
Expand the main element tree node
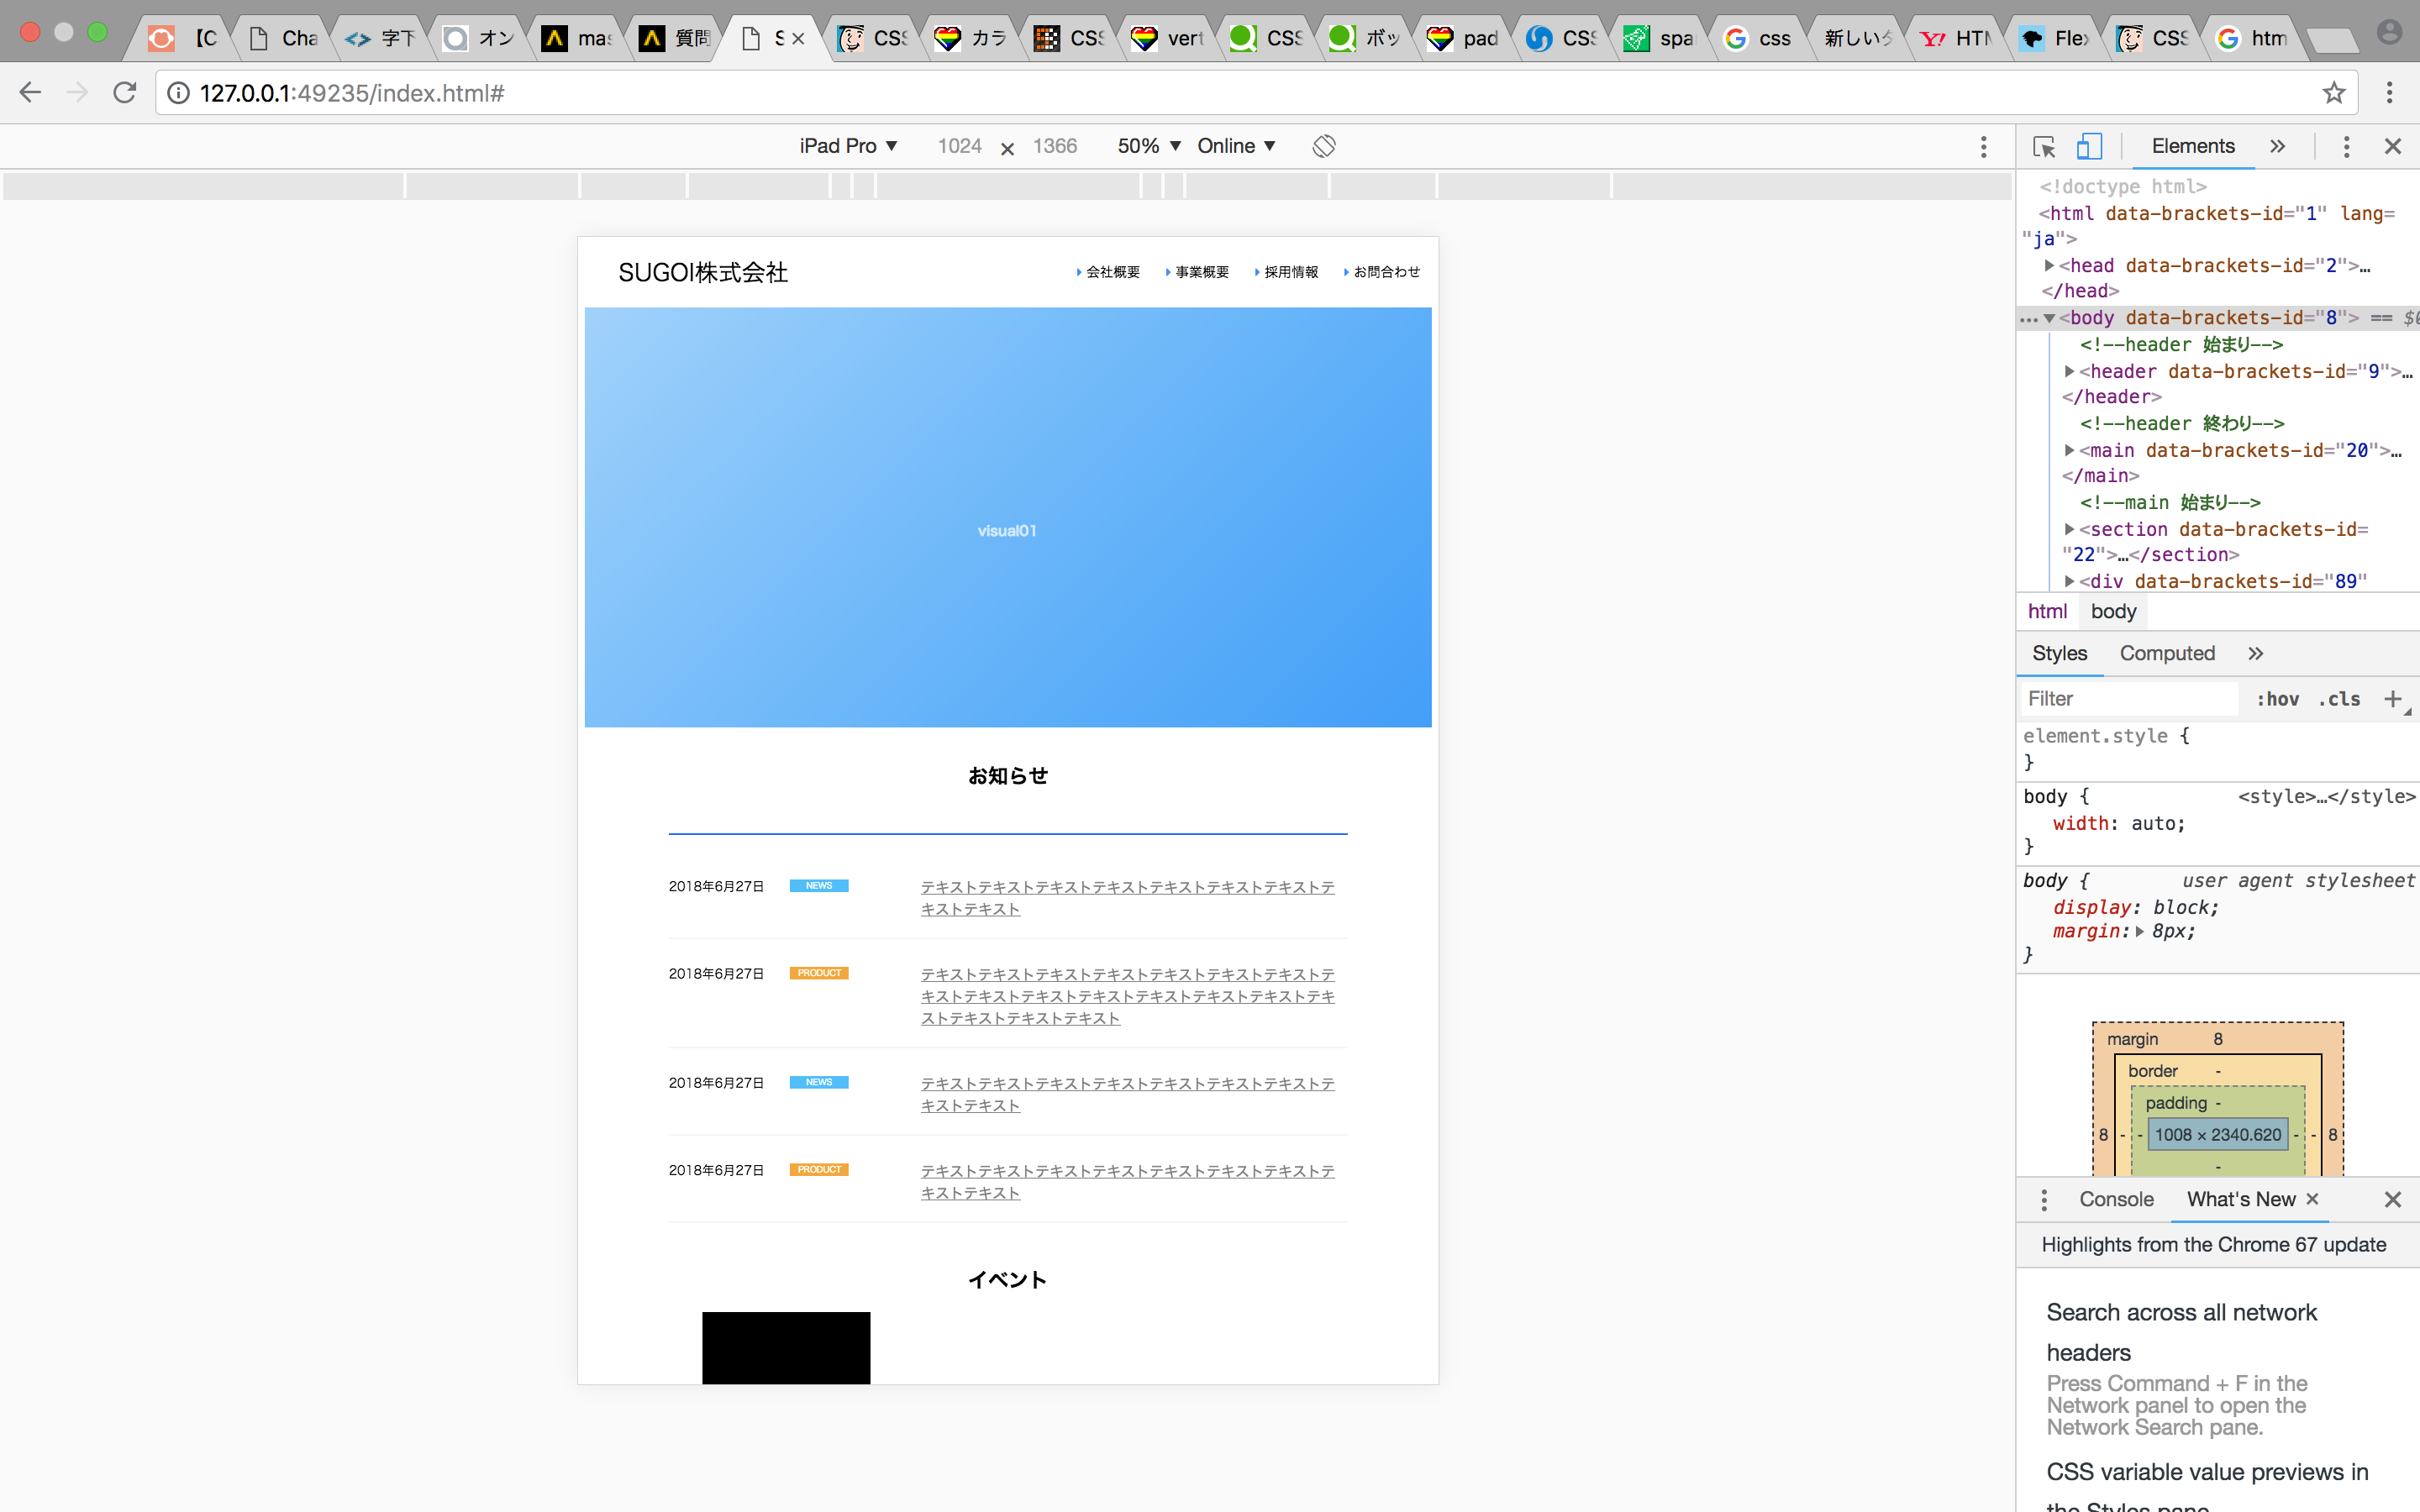point(2069,450)
